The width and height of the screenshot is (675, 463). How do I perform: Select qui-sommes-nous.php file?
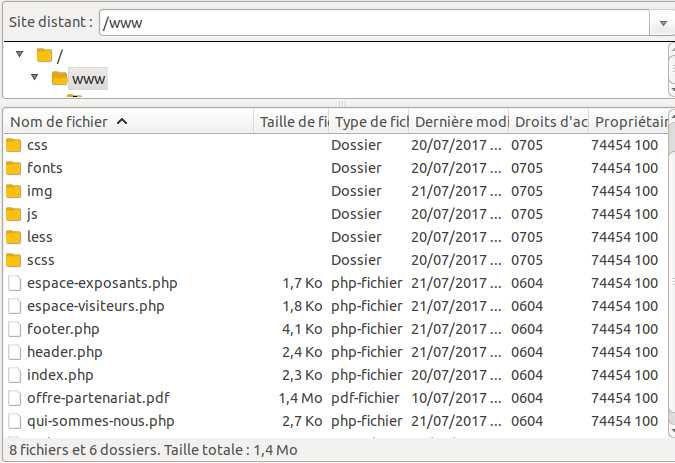[100, 421]
